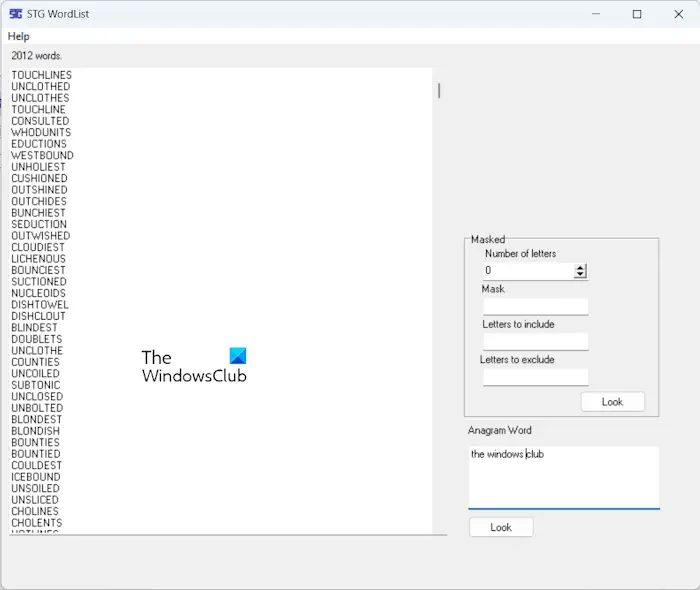The height and width of the screenshot is (590, 700).
Task: Click inside the Anagram Word text box
Action: click(x=564, y=477)
